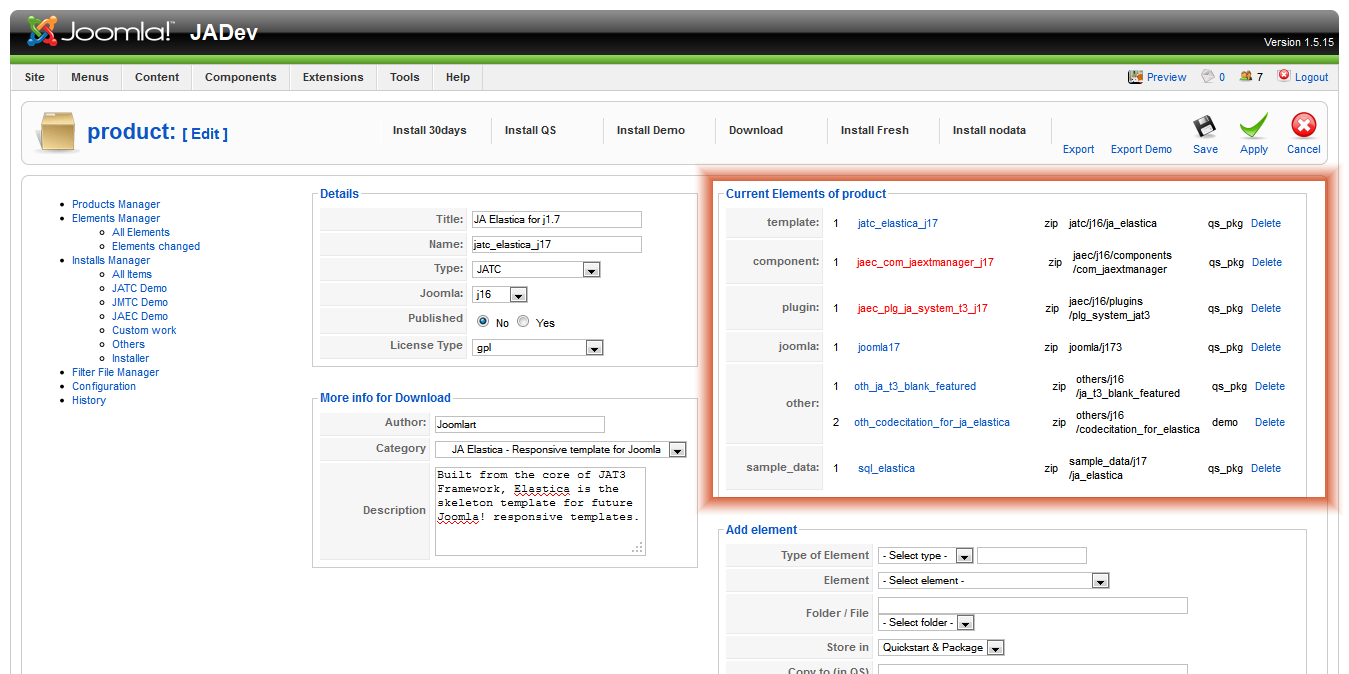Click the Title input field

(555, 220)
